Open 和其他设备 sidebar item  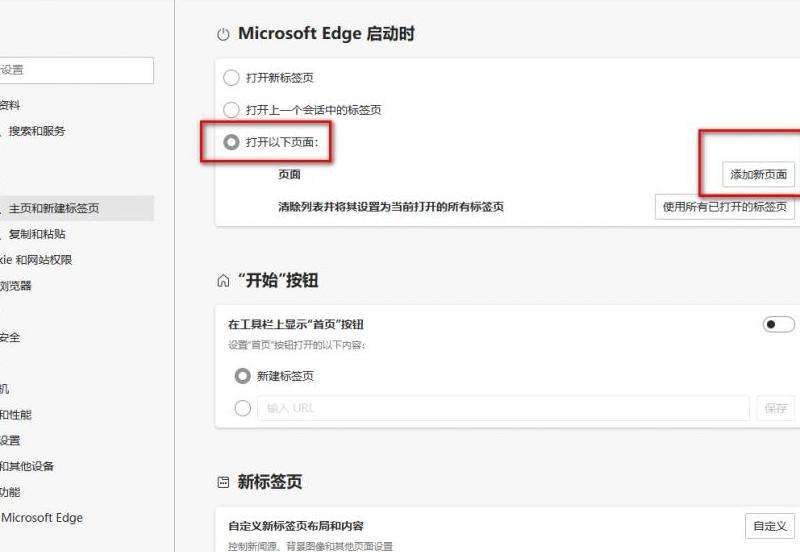tap(27, 466)
